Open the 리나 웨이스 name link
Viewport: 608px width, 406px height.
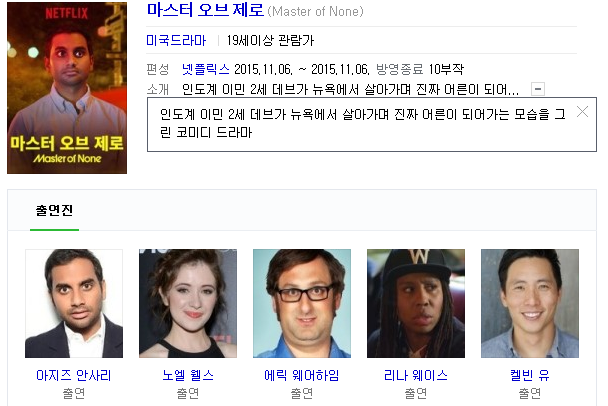pyautogui.click(x=416, y=375)
